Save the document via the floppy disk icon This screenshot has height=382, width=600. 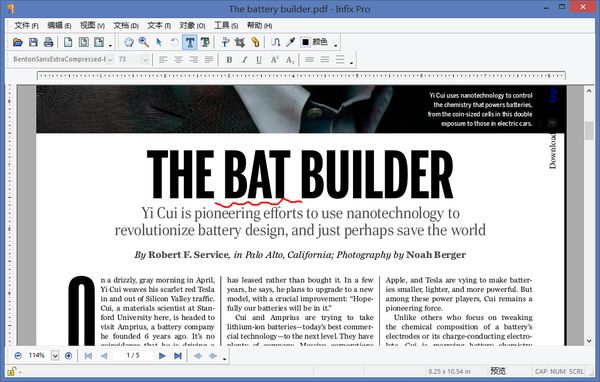tap(33, 42)
